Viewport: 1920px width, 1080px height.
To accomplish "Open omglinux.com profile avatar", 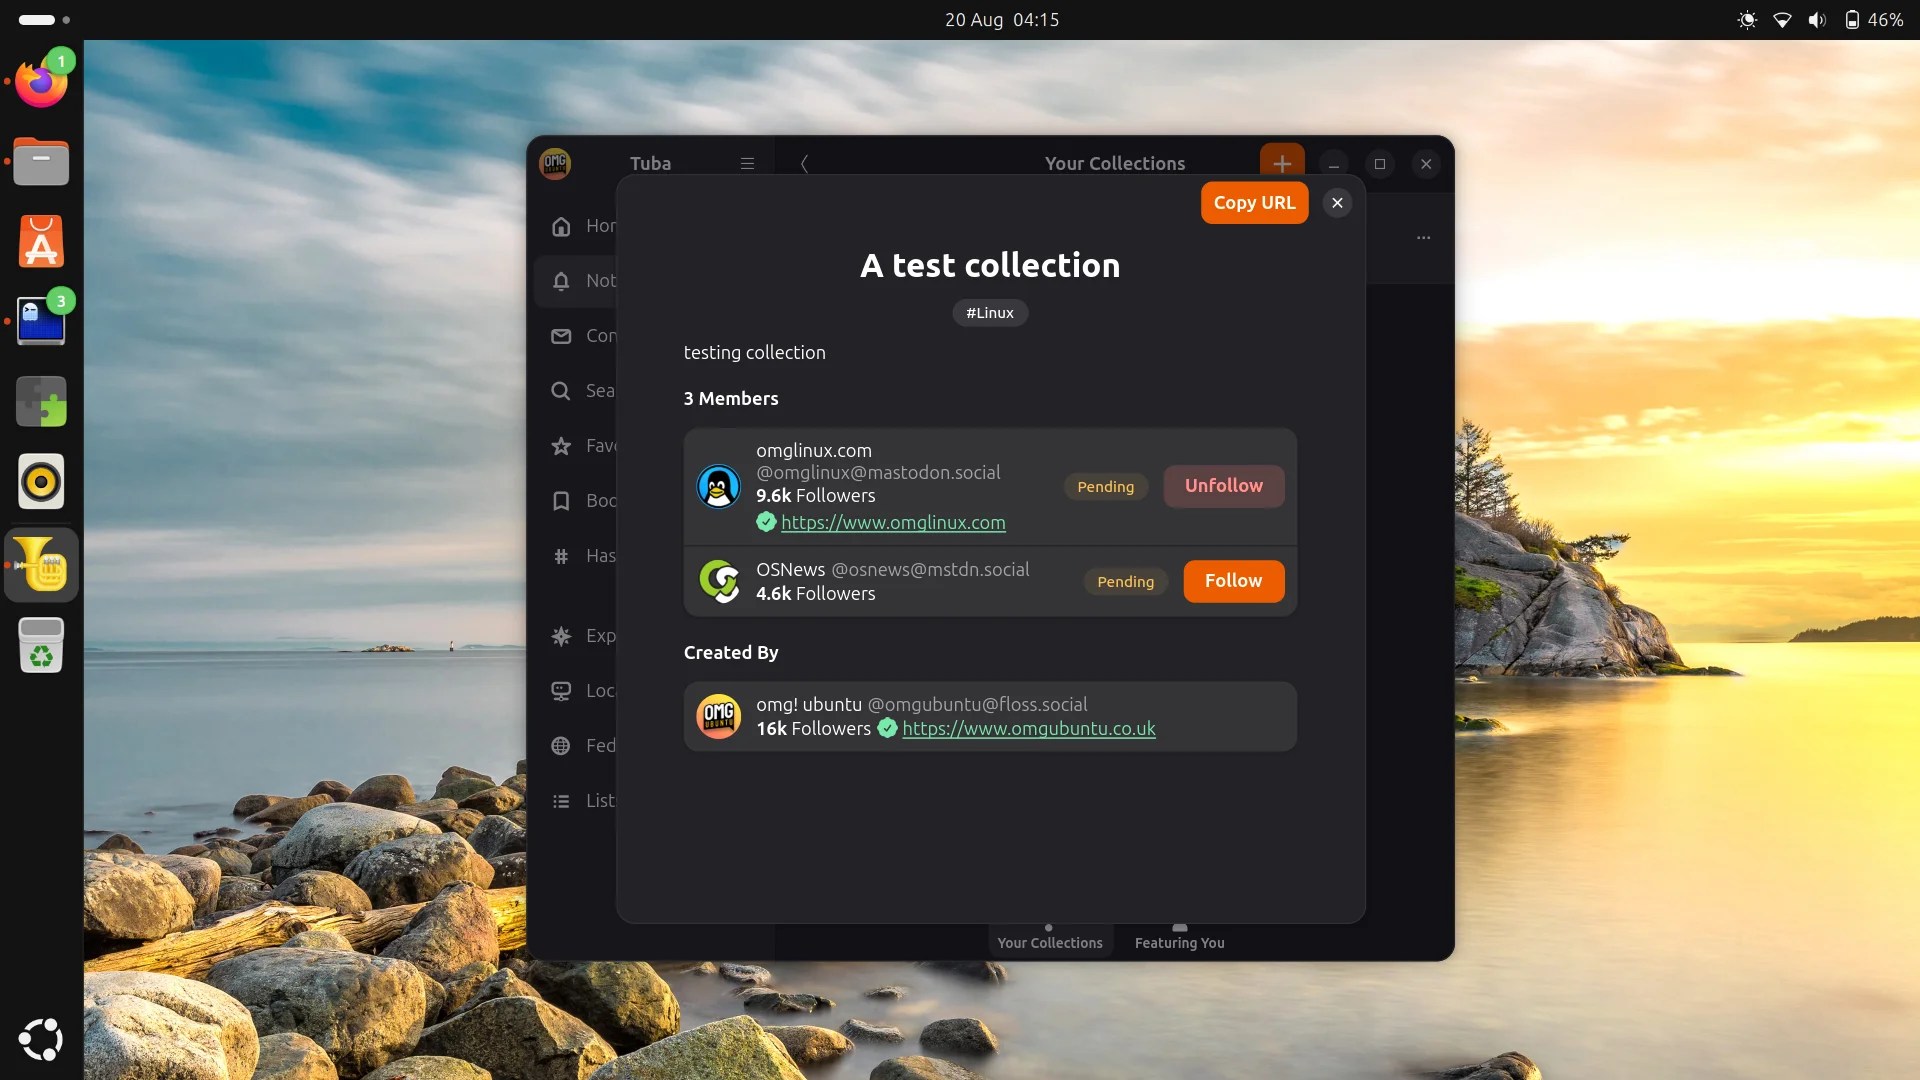I will [x=718, y=487].
